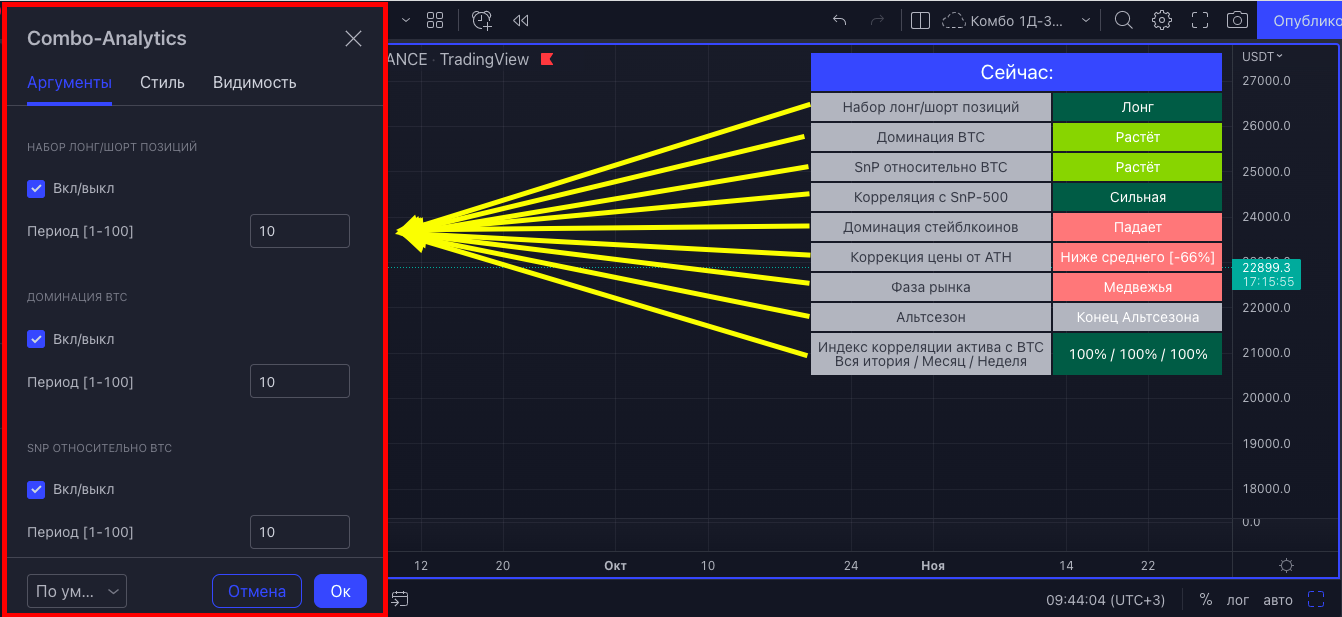Screen dimensions: 1342x617
Task: Click the Отмена button
Action: click(x=257, y=591)
